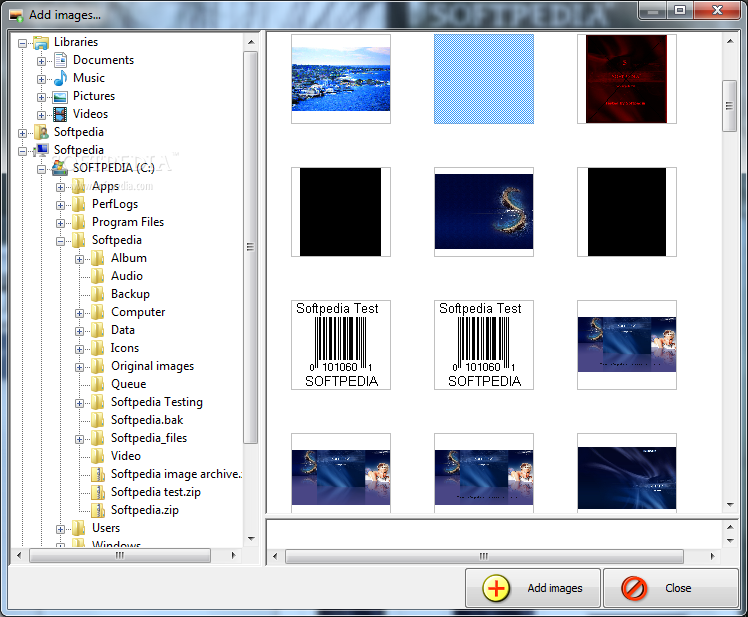Click the Music note library icon
This screenshot has width=748, height=617.
(61, 78)
